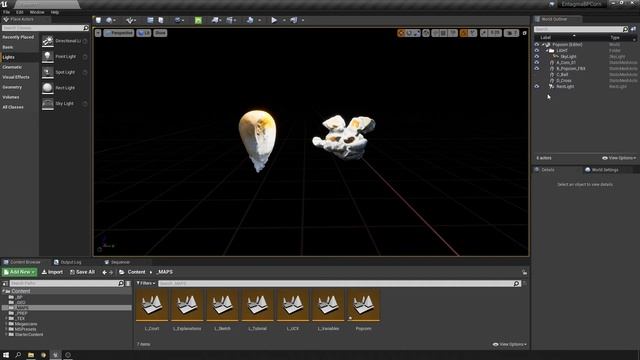Viewport: 640px width, 360px height.
Task: Open the viewport options dropdown arrow
Action: click(98, 33)
